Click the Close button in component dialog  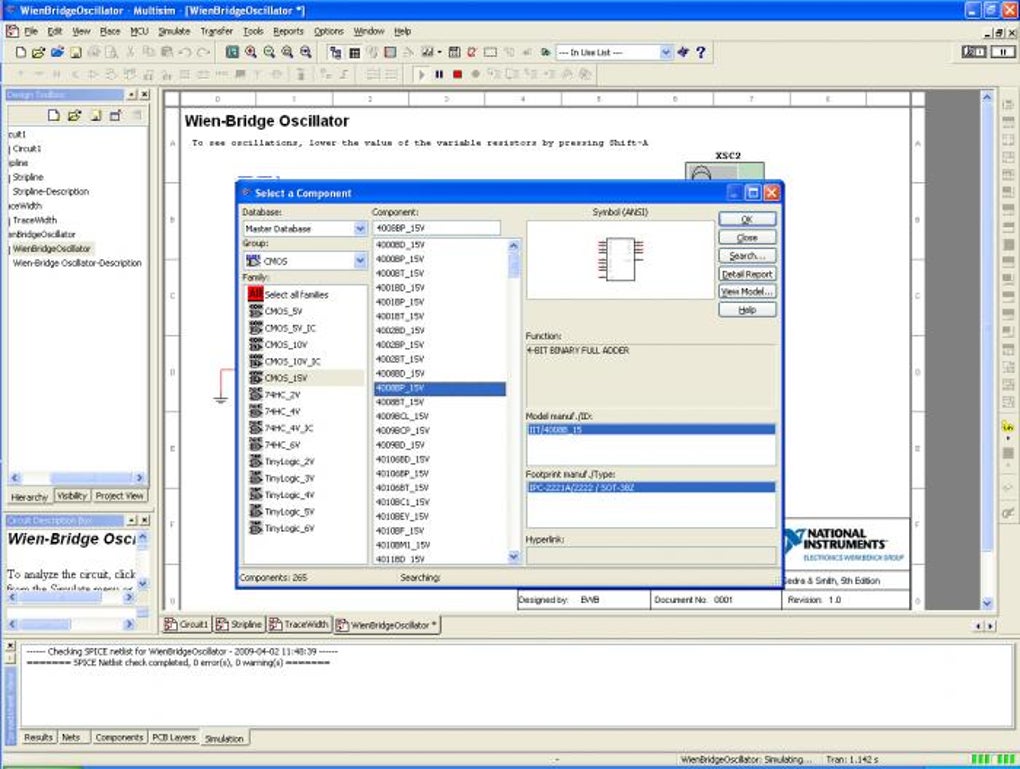point(747,237)
